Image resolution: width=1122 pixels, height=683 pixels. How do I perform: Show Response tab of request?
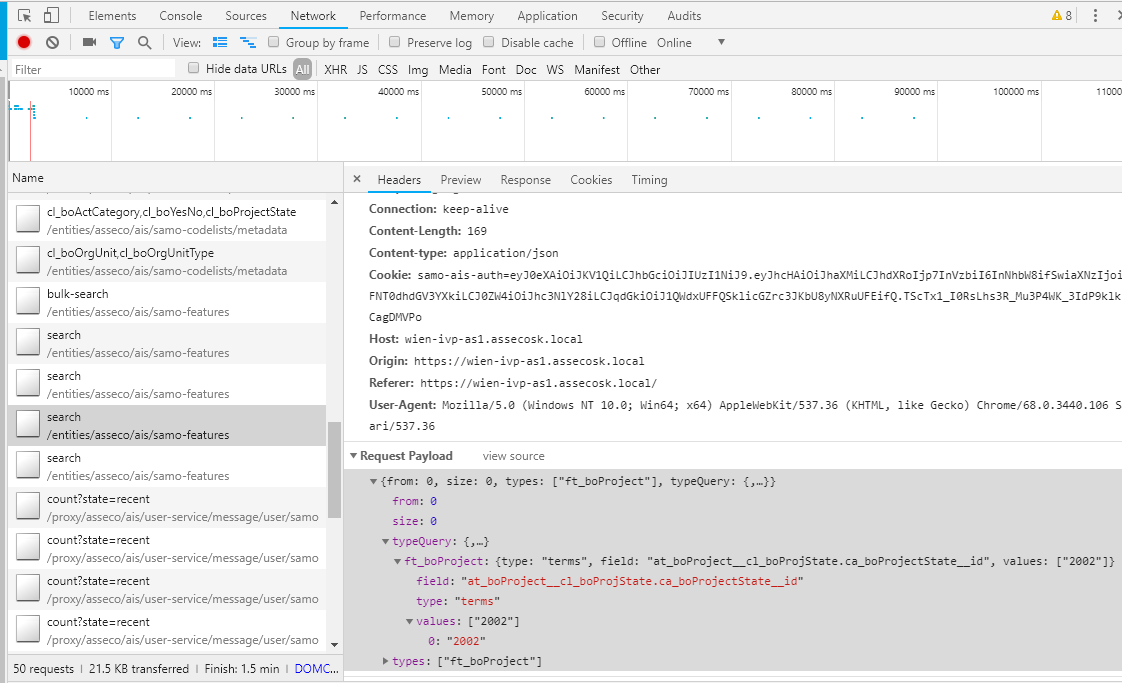(525, 180)
